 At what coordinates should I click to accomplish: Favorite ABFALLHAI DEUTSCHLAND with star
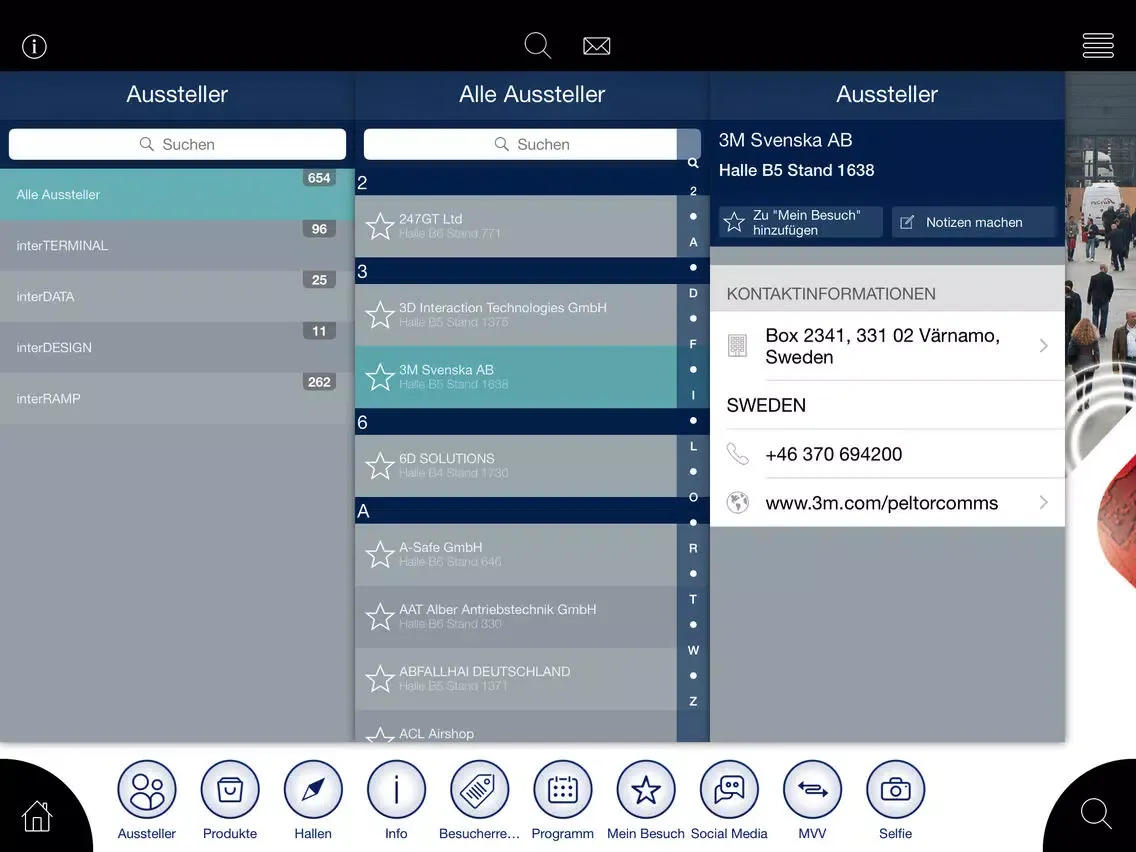pos(380,679)
